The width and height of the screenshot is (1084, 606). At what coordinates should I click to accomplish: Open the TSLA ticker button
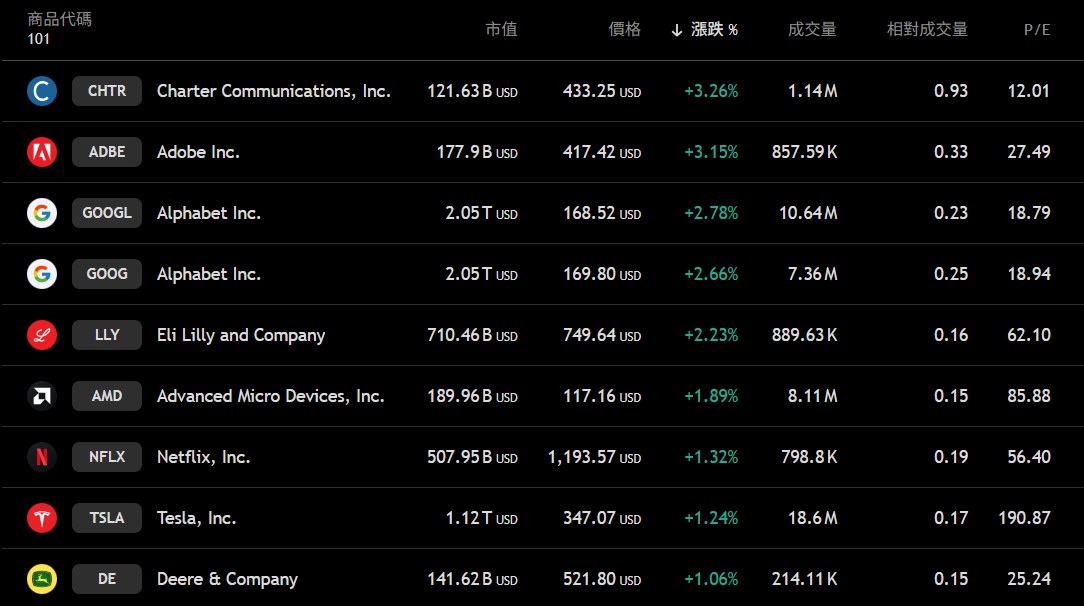[x=107, y=518]
